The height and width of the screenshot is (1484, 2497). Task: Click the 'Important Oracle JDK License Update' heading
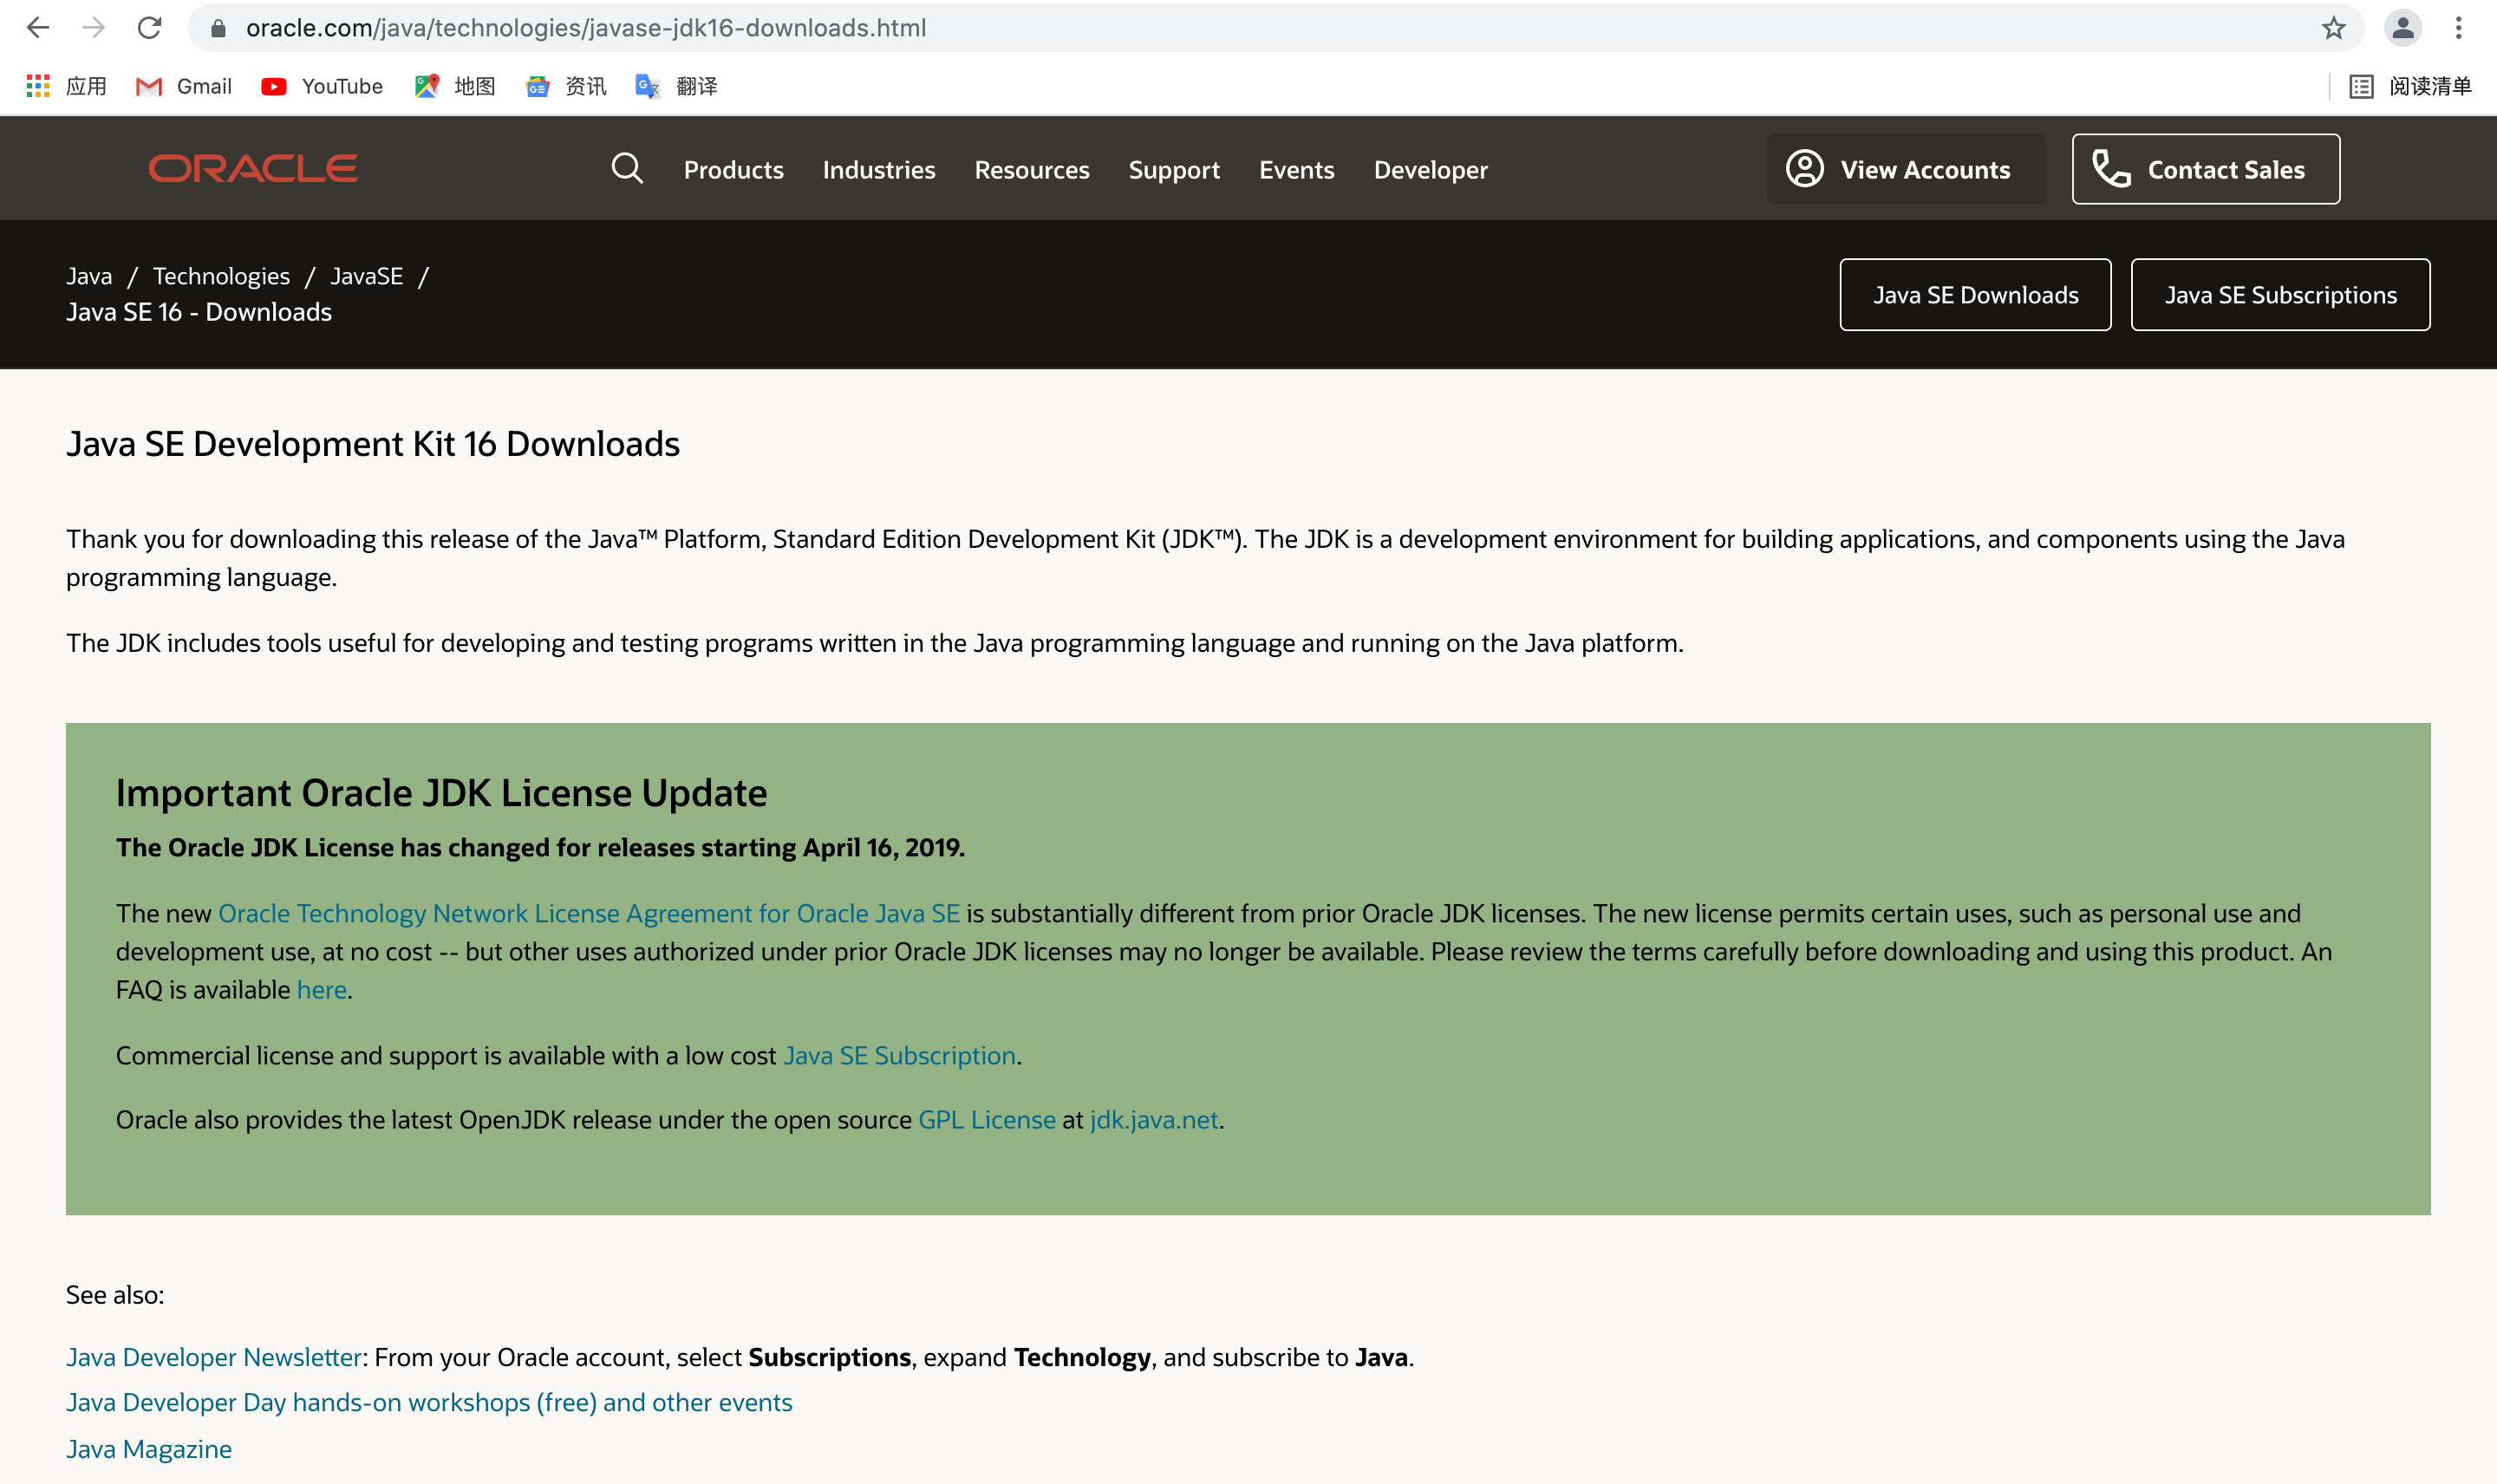coord(441,792)
